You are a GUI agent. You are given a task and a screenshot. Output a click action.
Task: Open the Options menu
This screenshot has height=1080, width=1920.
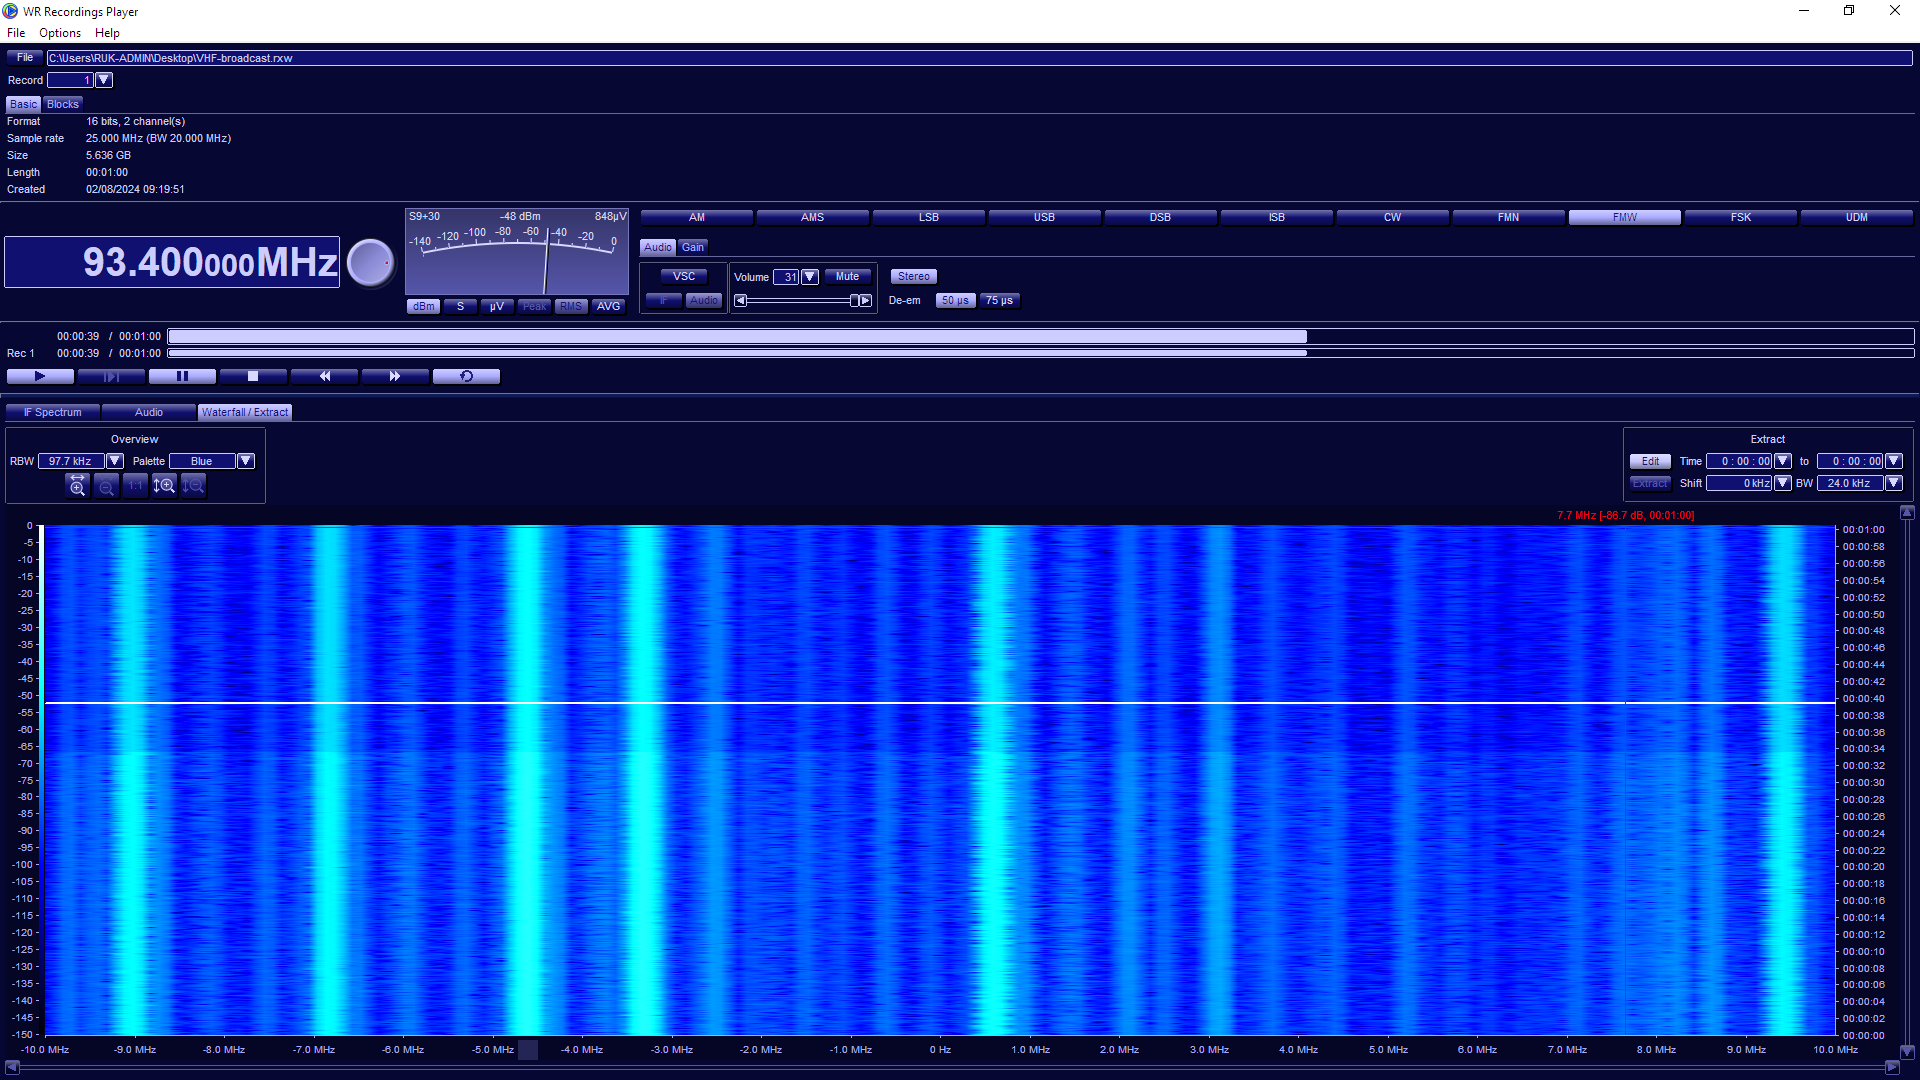pos(60,33)
